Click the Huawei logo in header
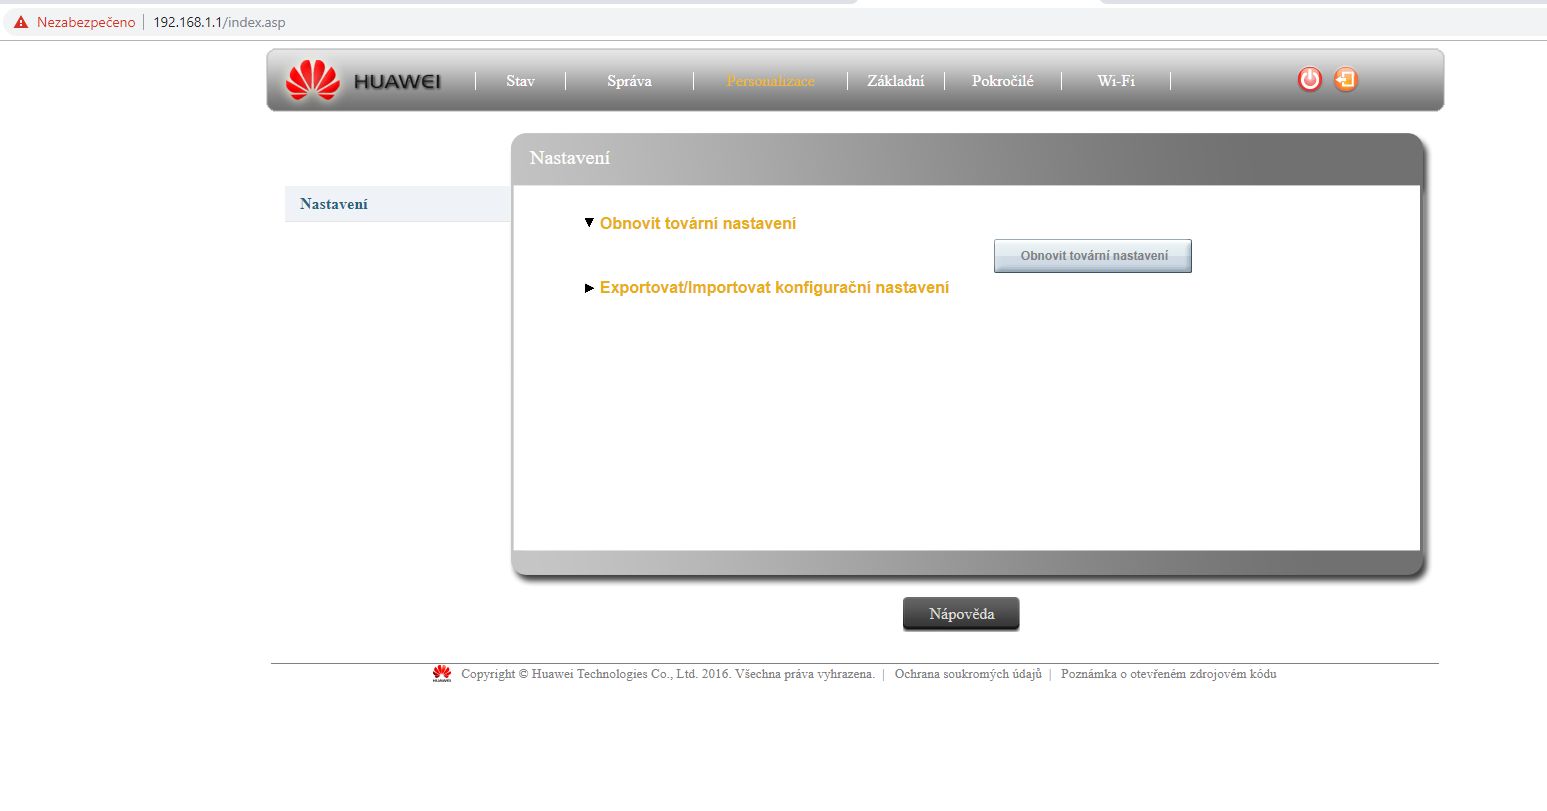 (x=363, y=81)
